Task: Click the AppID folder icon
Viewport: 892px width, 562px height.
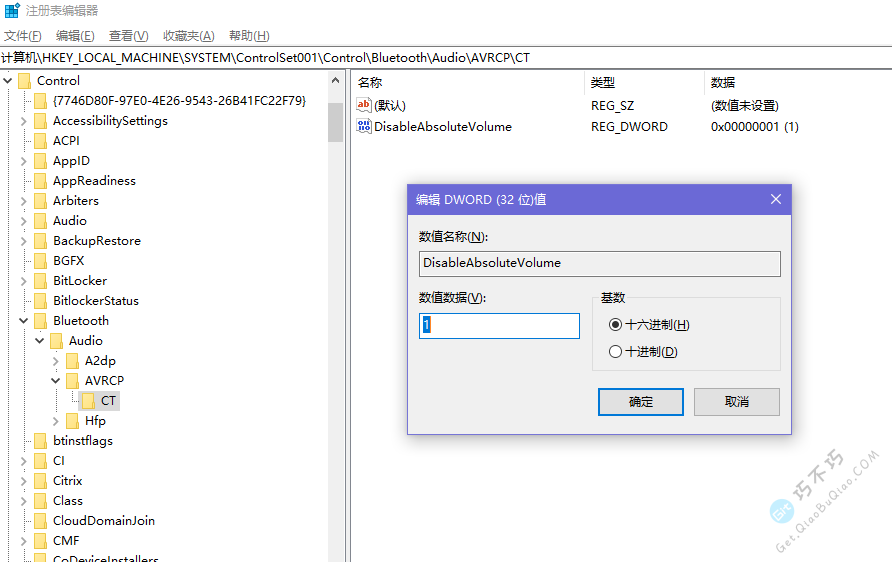Action: pos(40,161)
